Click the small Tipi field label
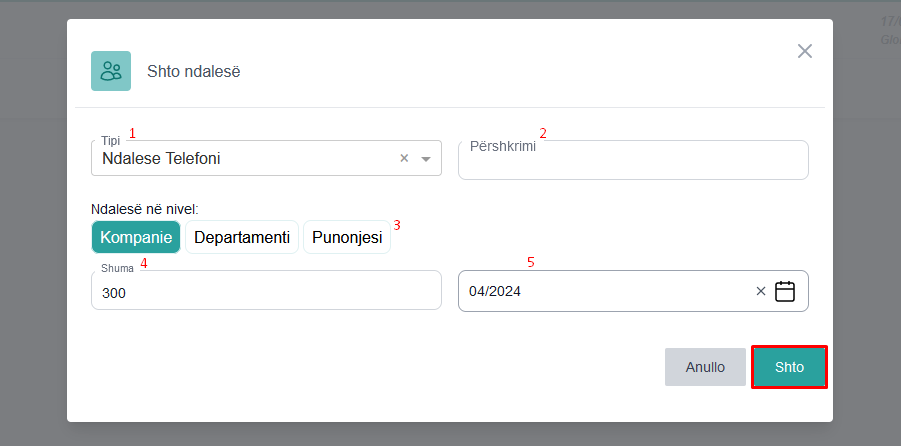 tap(110, 141)
